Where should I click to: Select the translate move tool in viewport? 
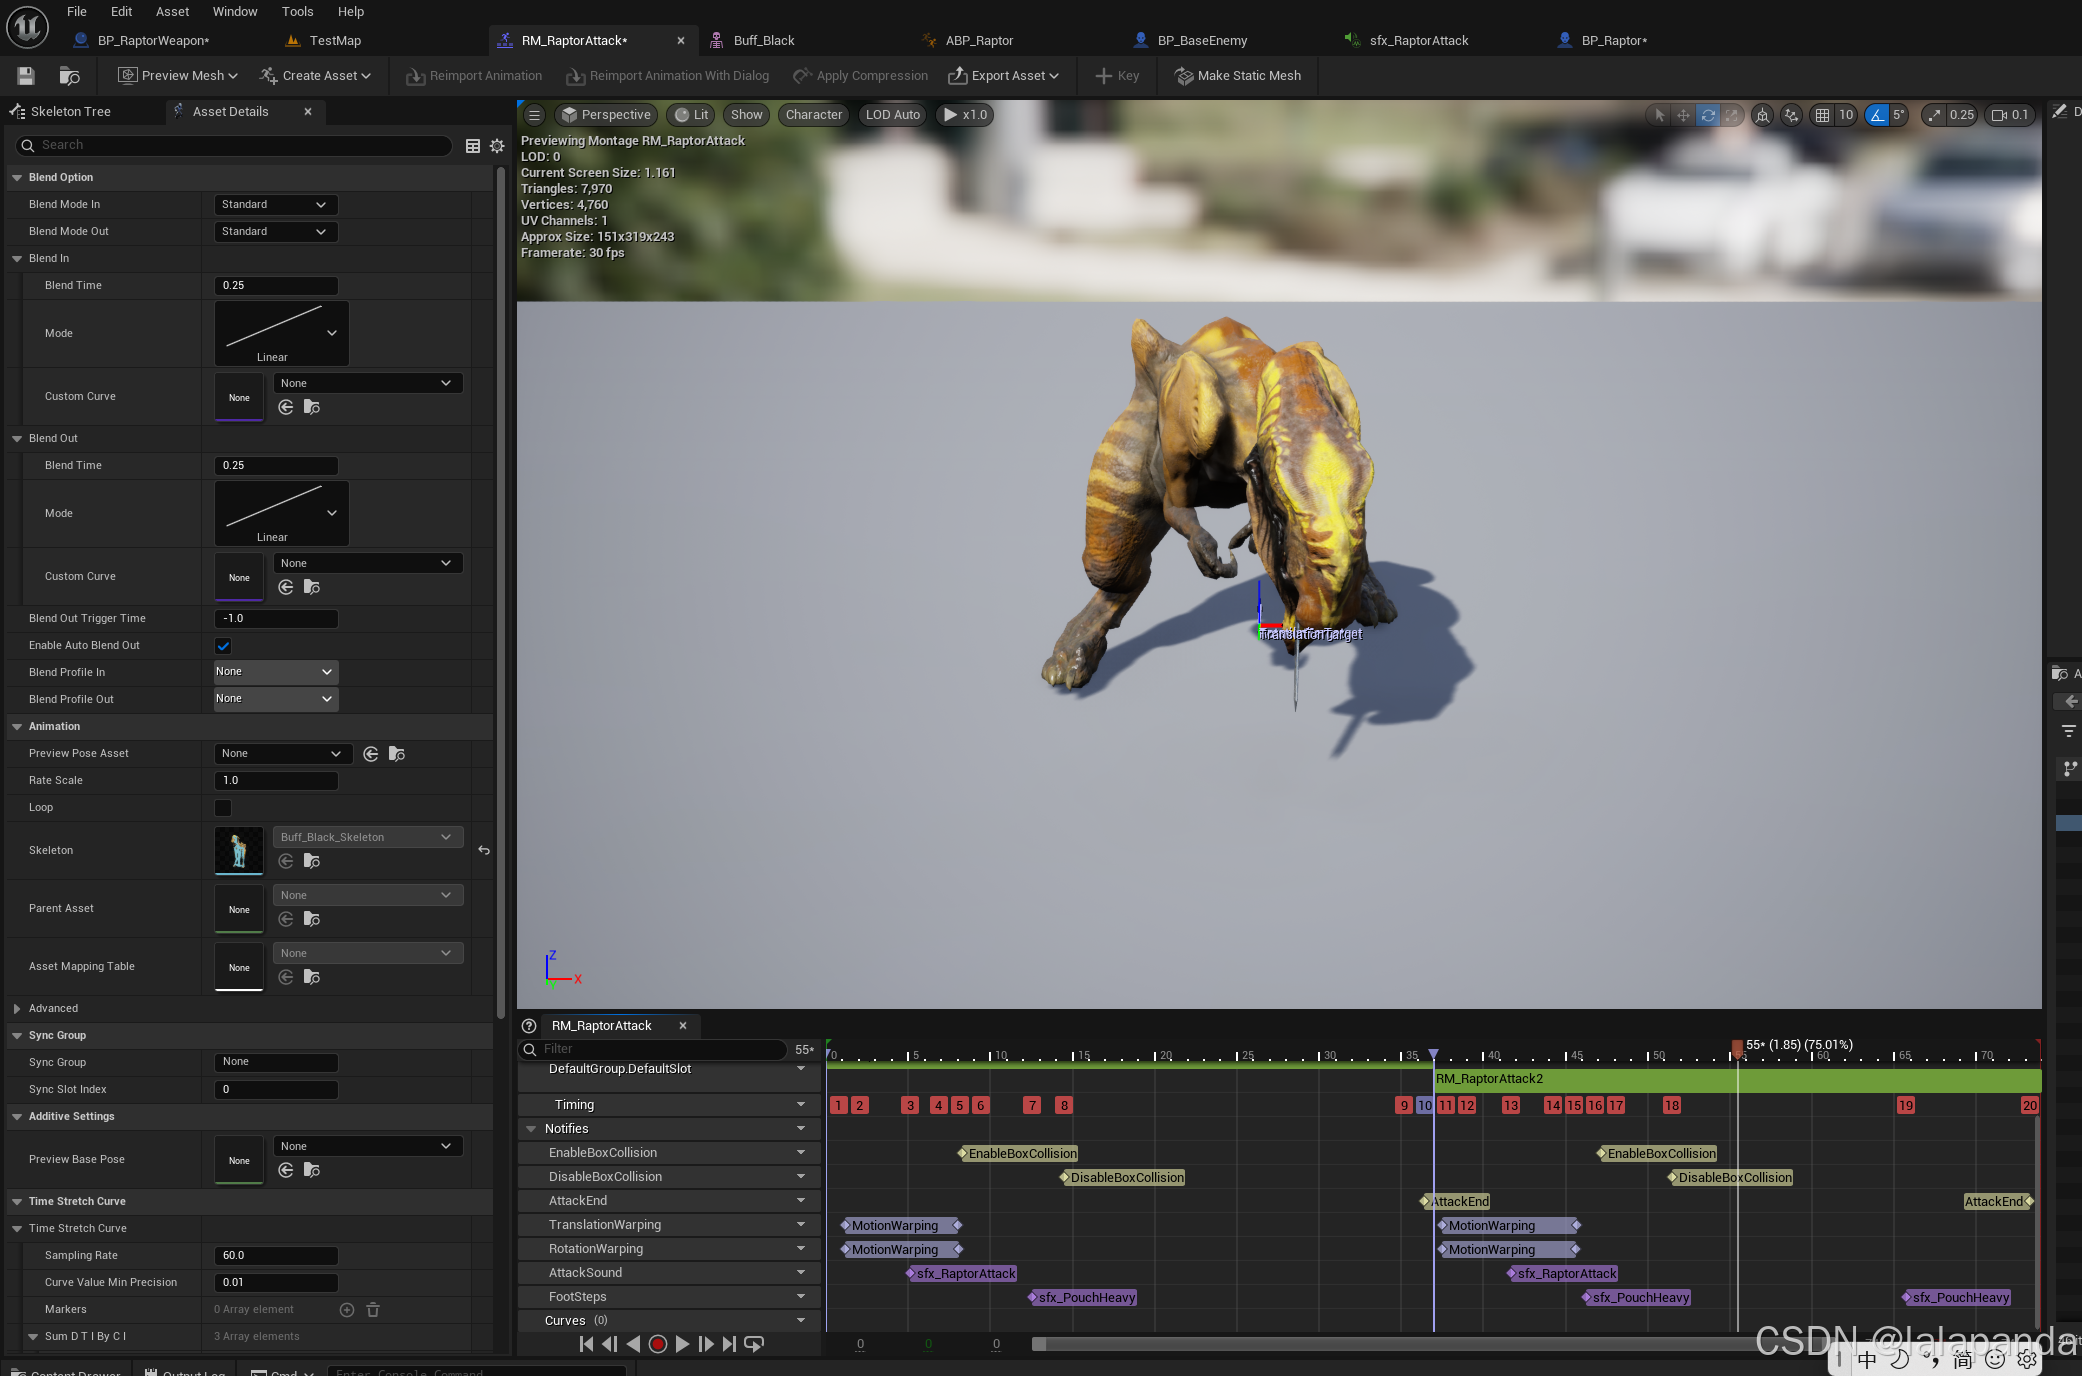(1684, 115)
